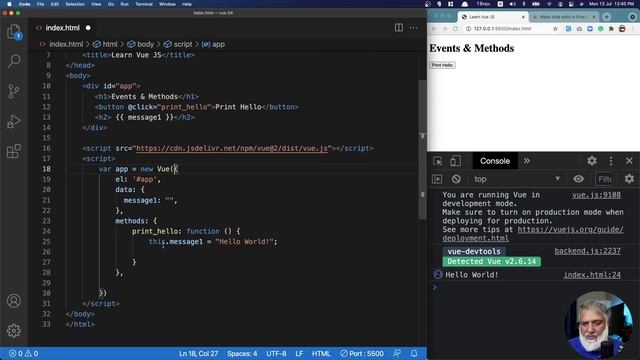Open notifications bell in the status bar
The width and height of the screenshot is (640, 360).
point(414,353)
